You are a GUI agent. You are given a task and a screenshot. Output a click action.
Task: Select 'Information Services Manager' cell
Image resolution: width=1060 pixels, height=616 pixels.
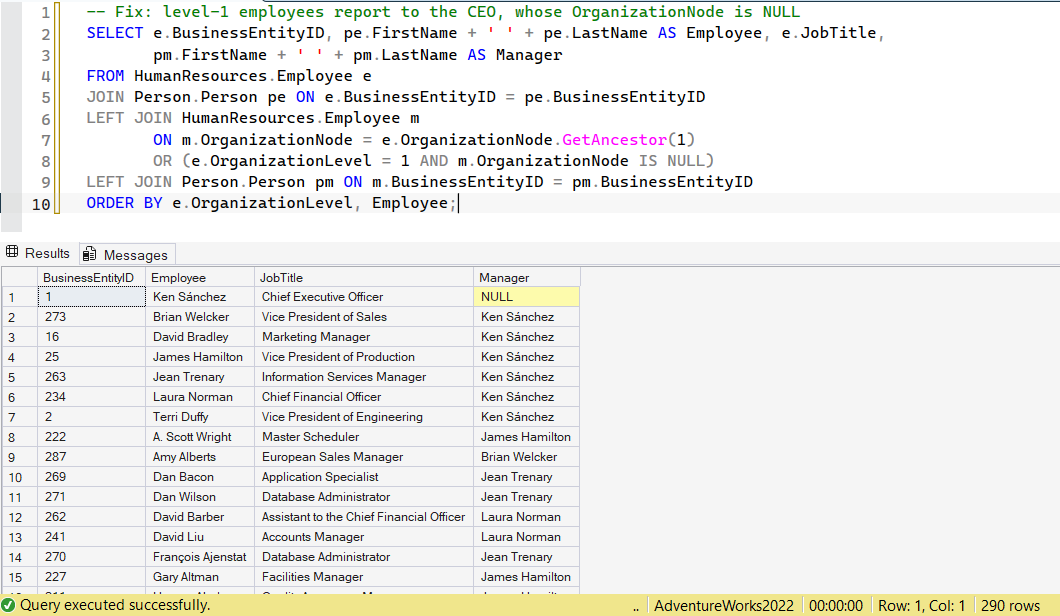point(364,377)
